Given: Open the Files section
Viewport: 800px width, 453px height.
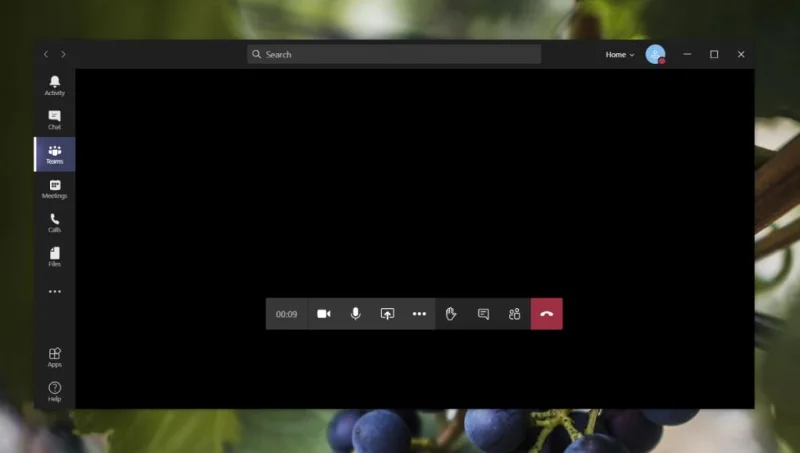Looking at the screenshot, I should pyautogui.click(x=55, y=257).
